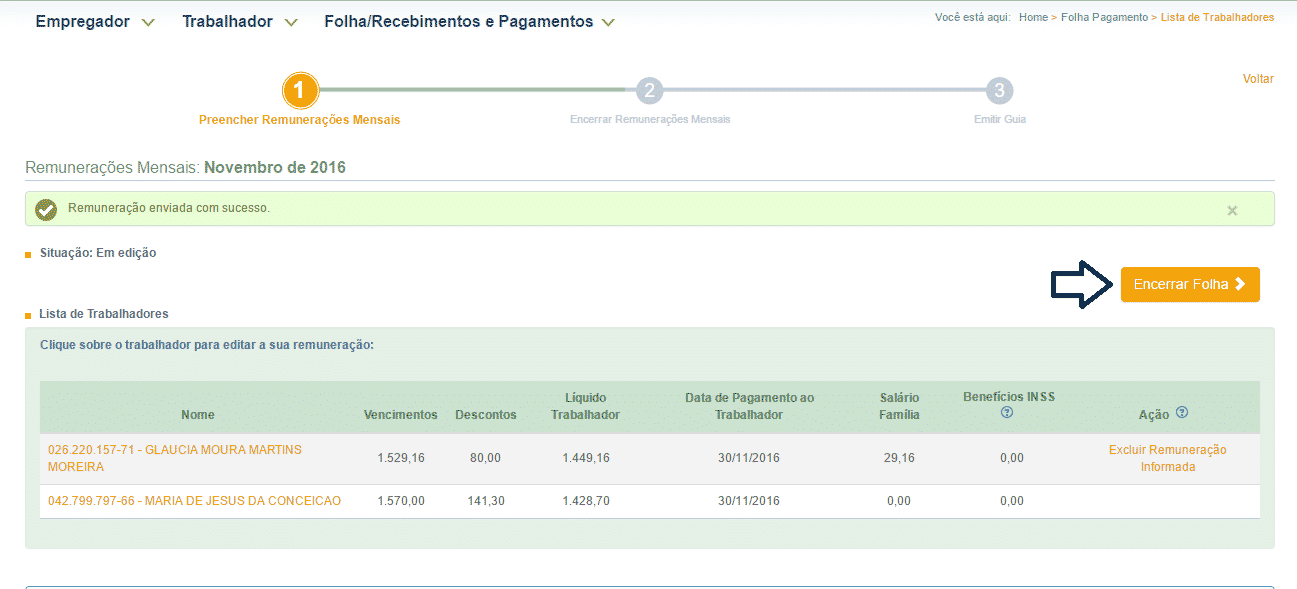
Task: Click the Lista de Trabalhadores heading
Action: [104, 314]
